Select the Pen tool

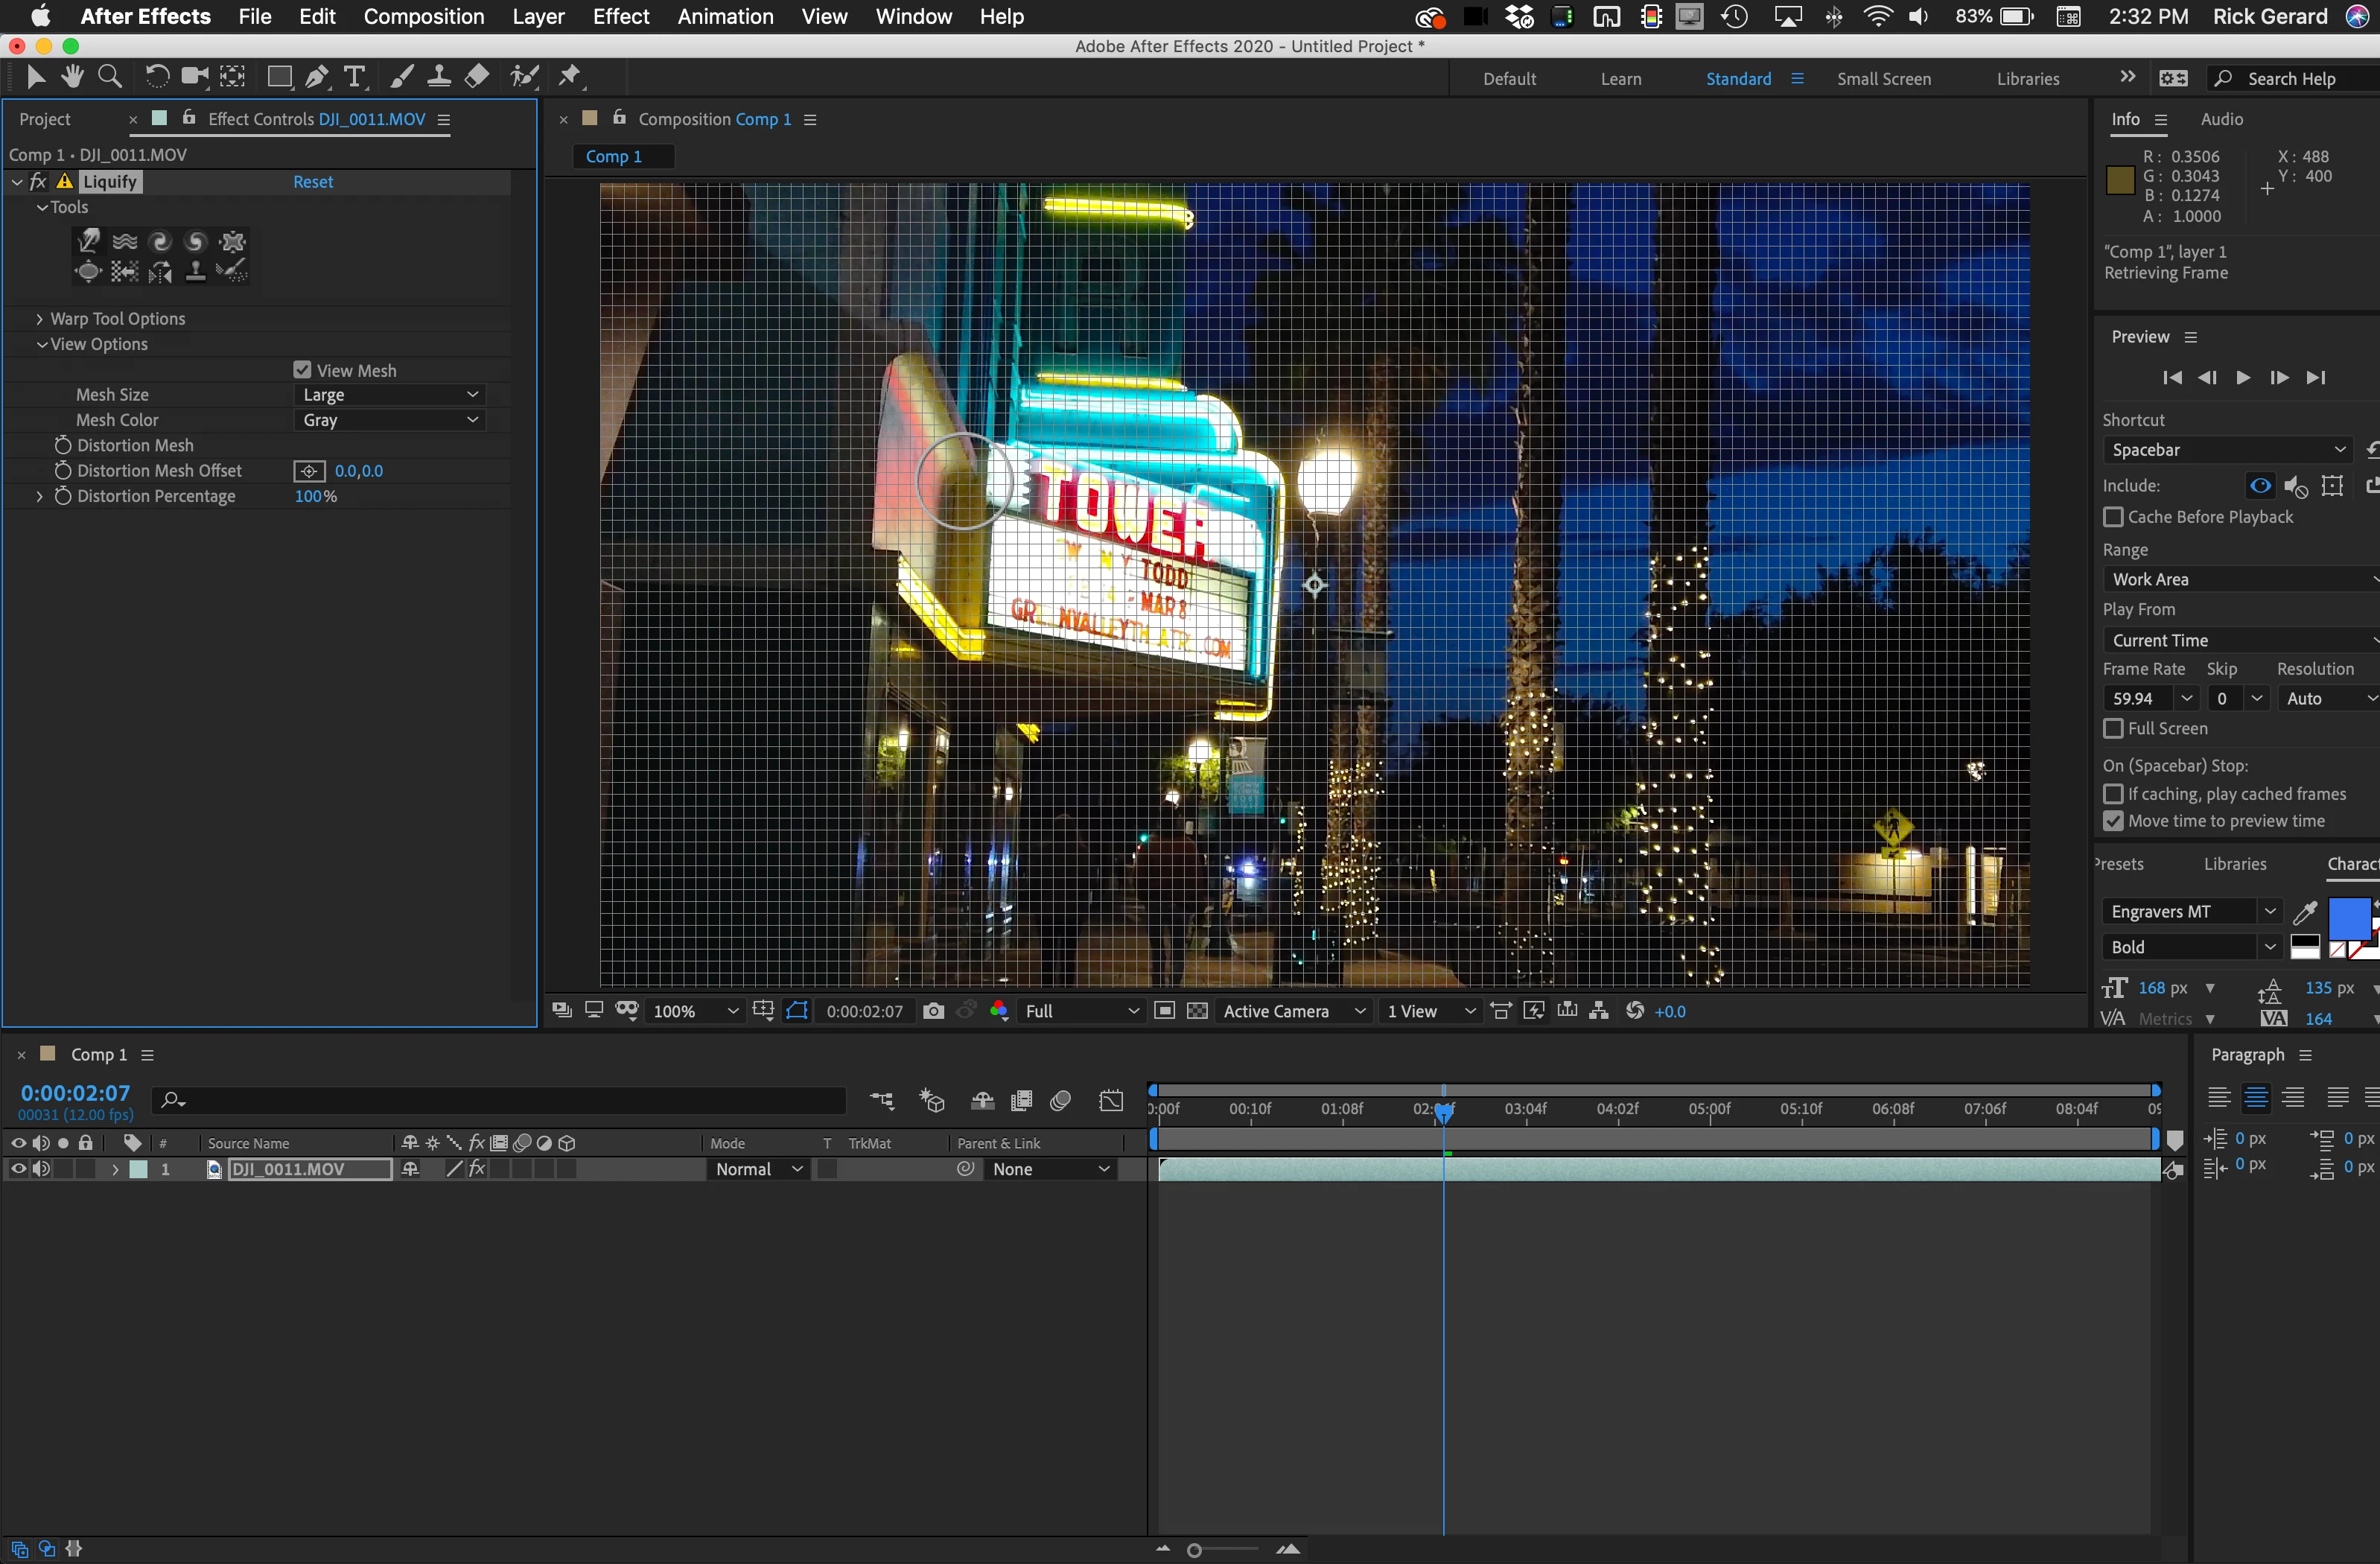tap(317, 76)
